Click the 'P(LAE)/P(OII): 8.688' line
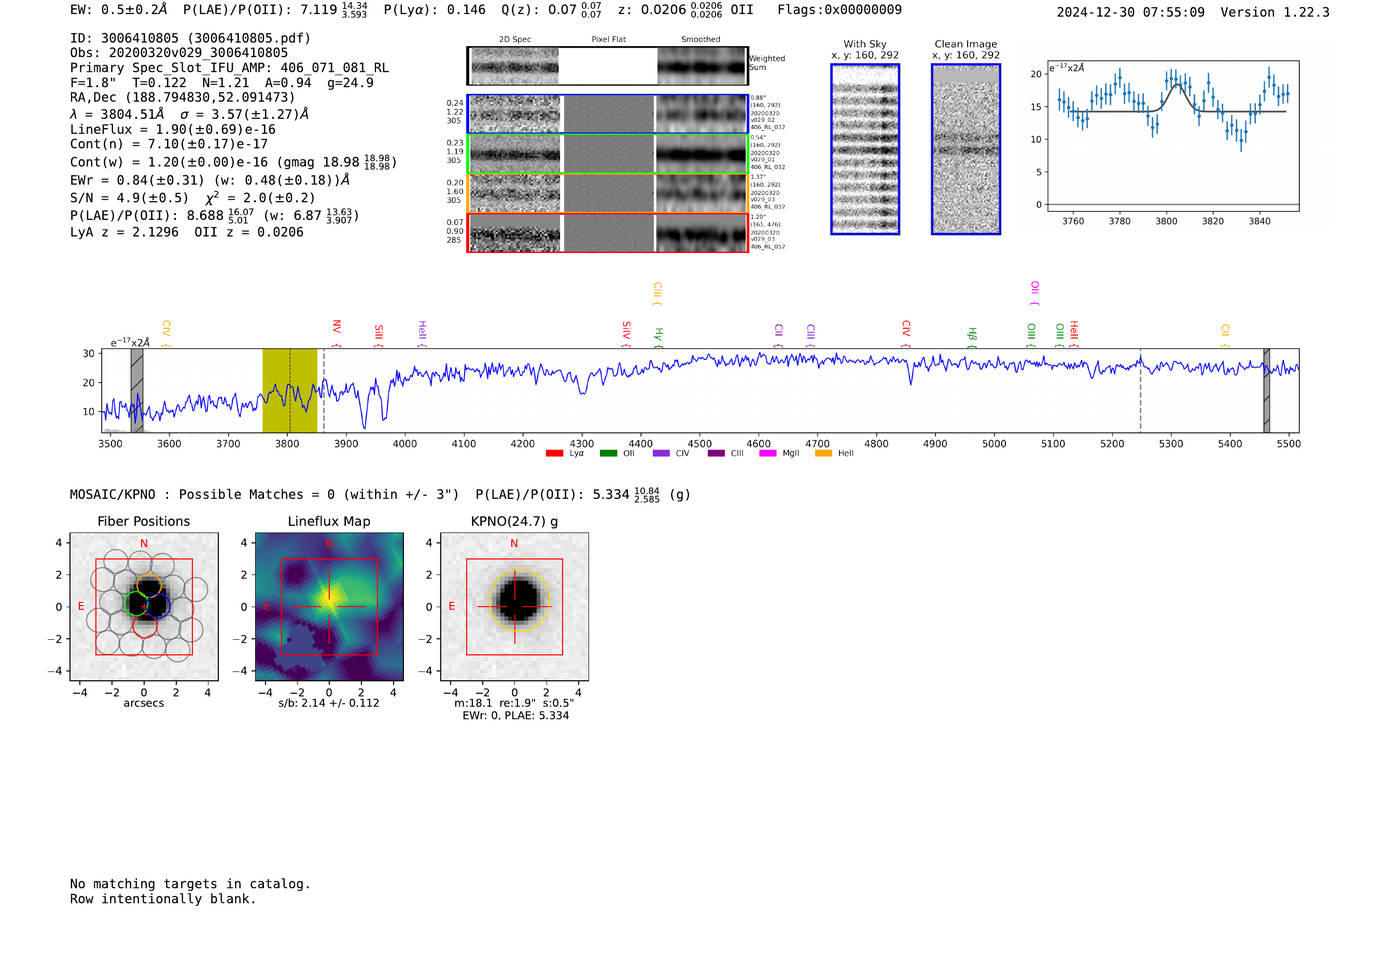This screenshot has width=1400, height=953. click(214, 215)
